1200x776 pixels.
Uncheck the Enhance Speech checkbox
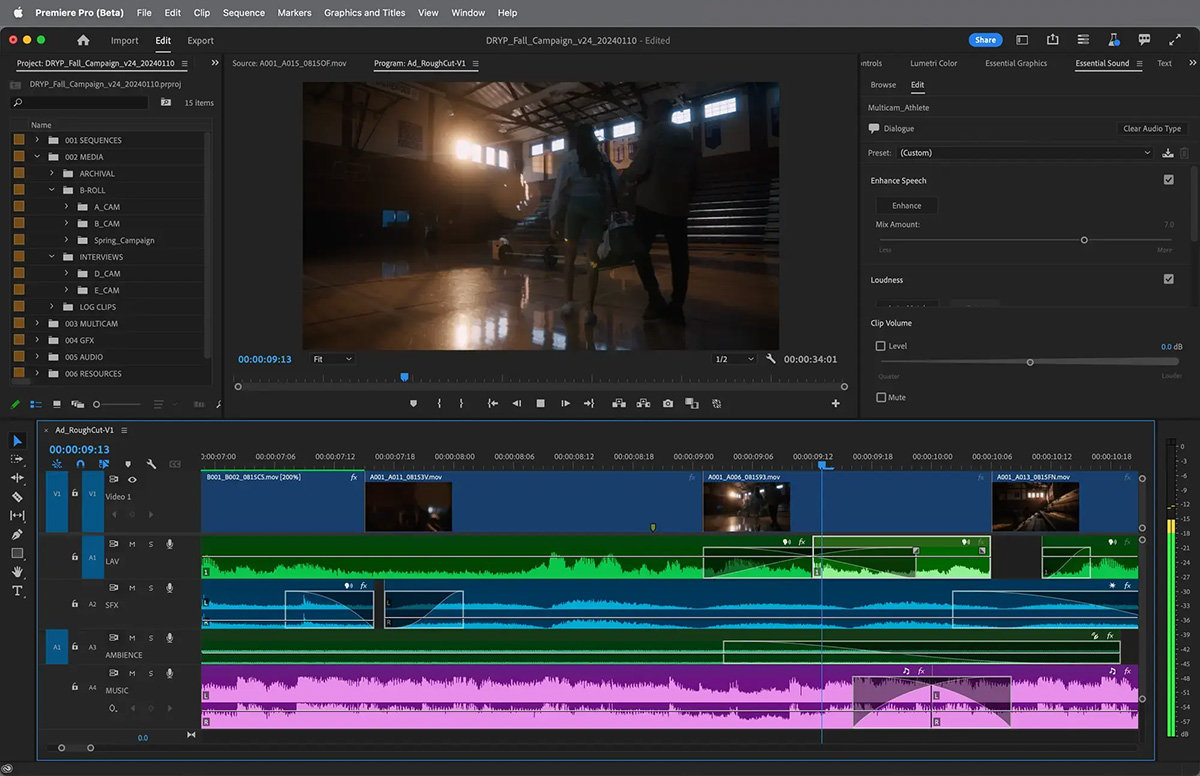click(x=1168, y=180)
